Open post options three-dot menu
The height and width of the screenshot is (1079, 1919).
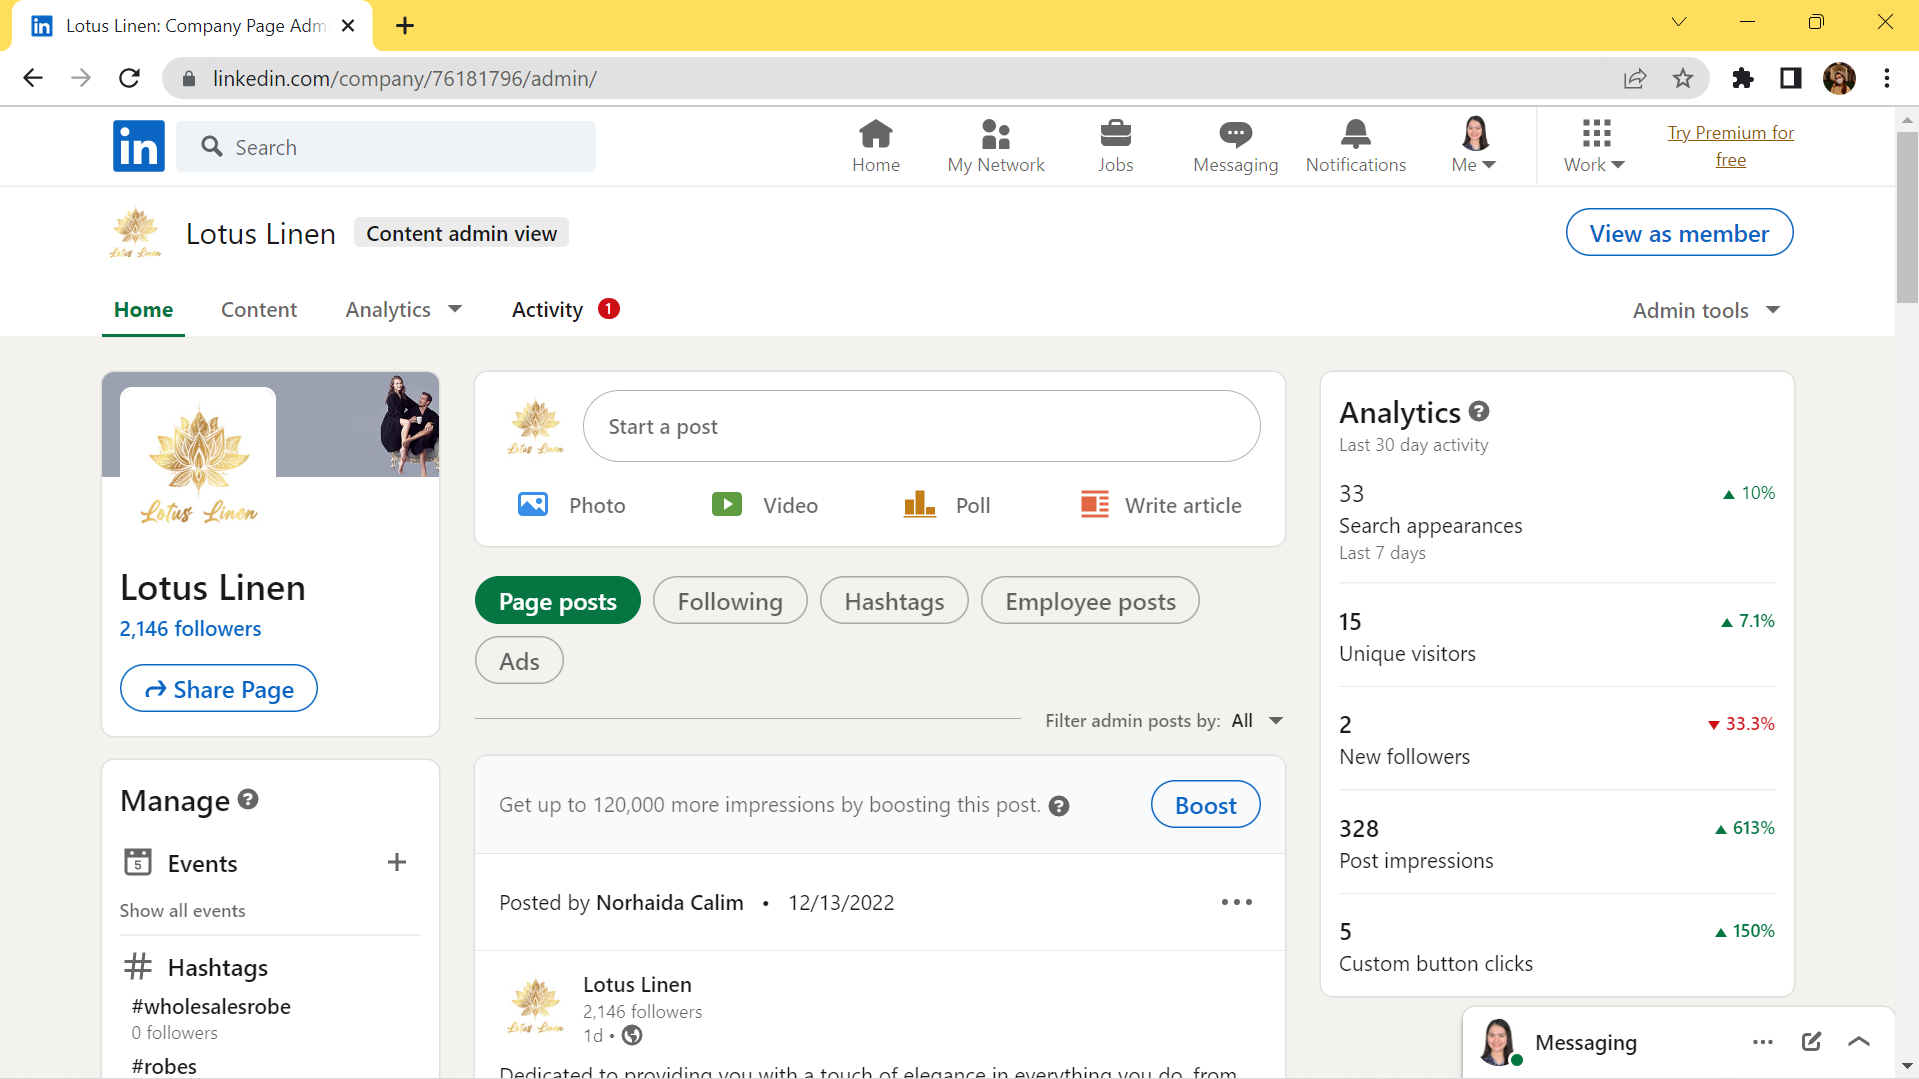pos(1237,902)
